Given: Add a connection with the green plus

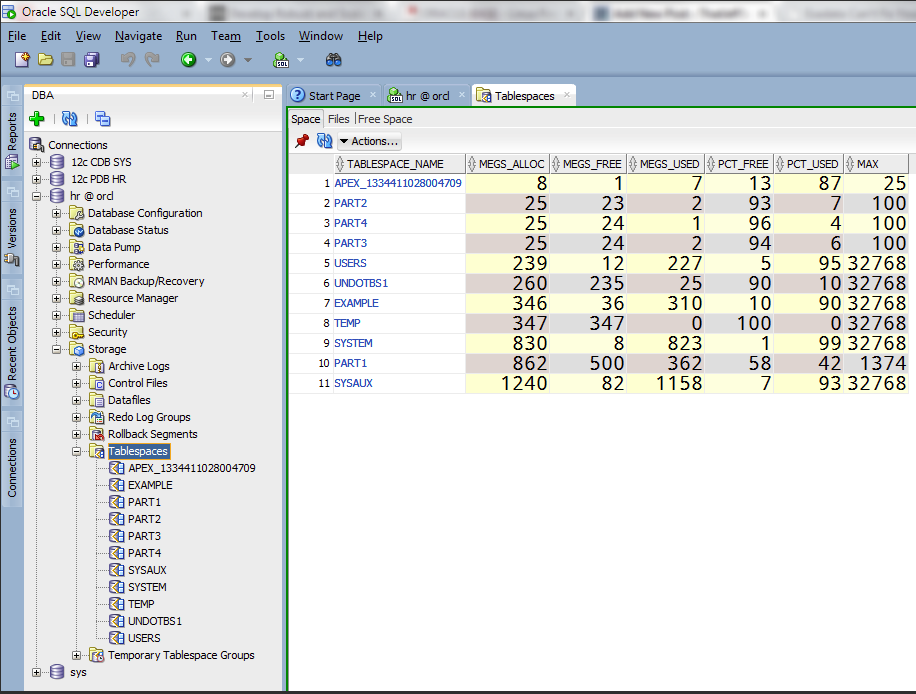Looking at the screenshot, I should click(x=37, y=119).
